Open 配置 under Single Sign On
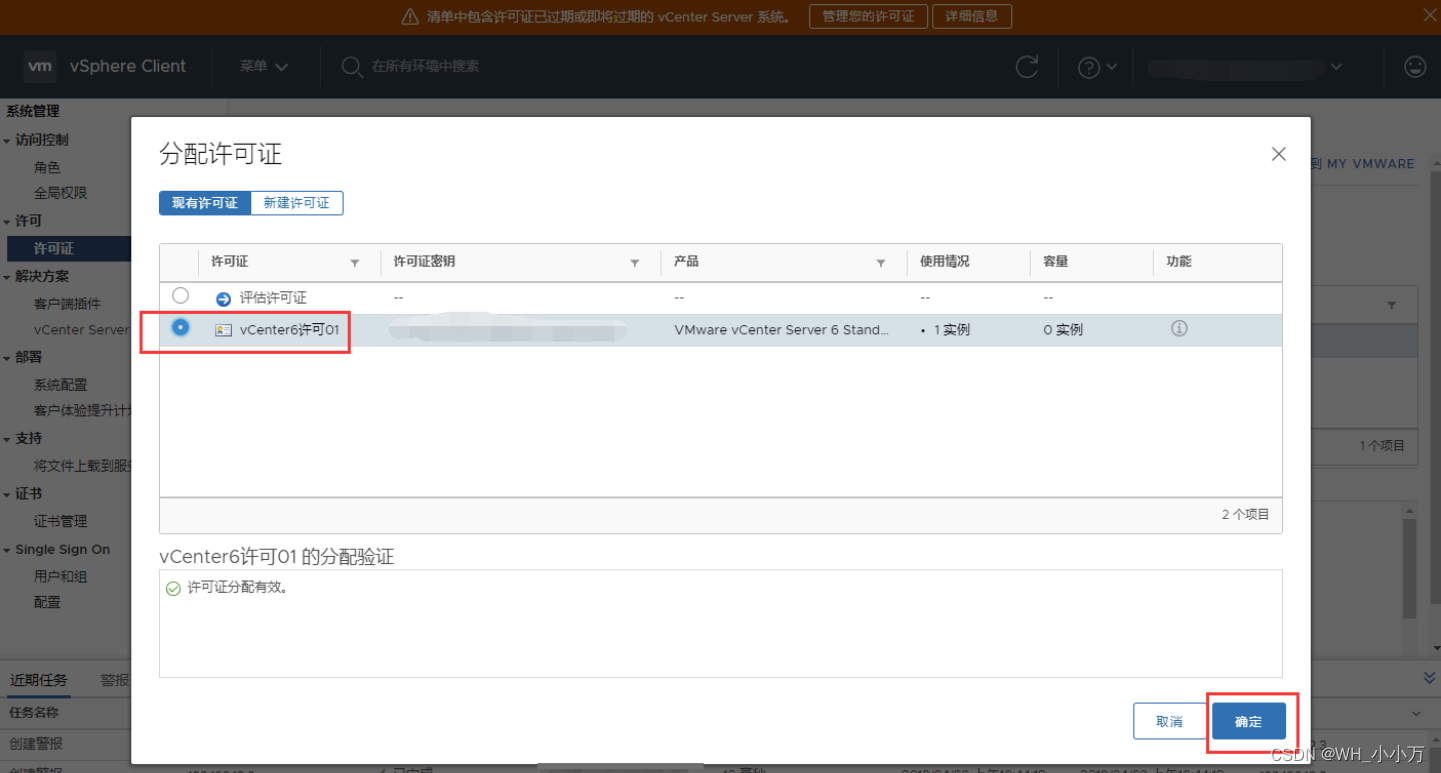Screen dimensions: 1441x773 point(47,603)
